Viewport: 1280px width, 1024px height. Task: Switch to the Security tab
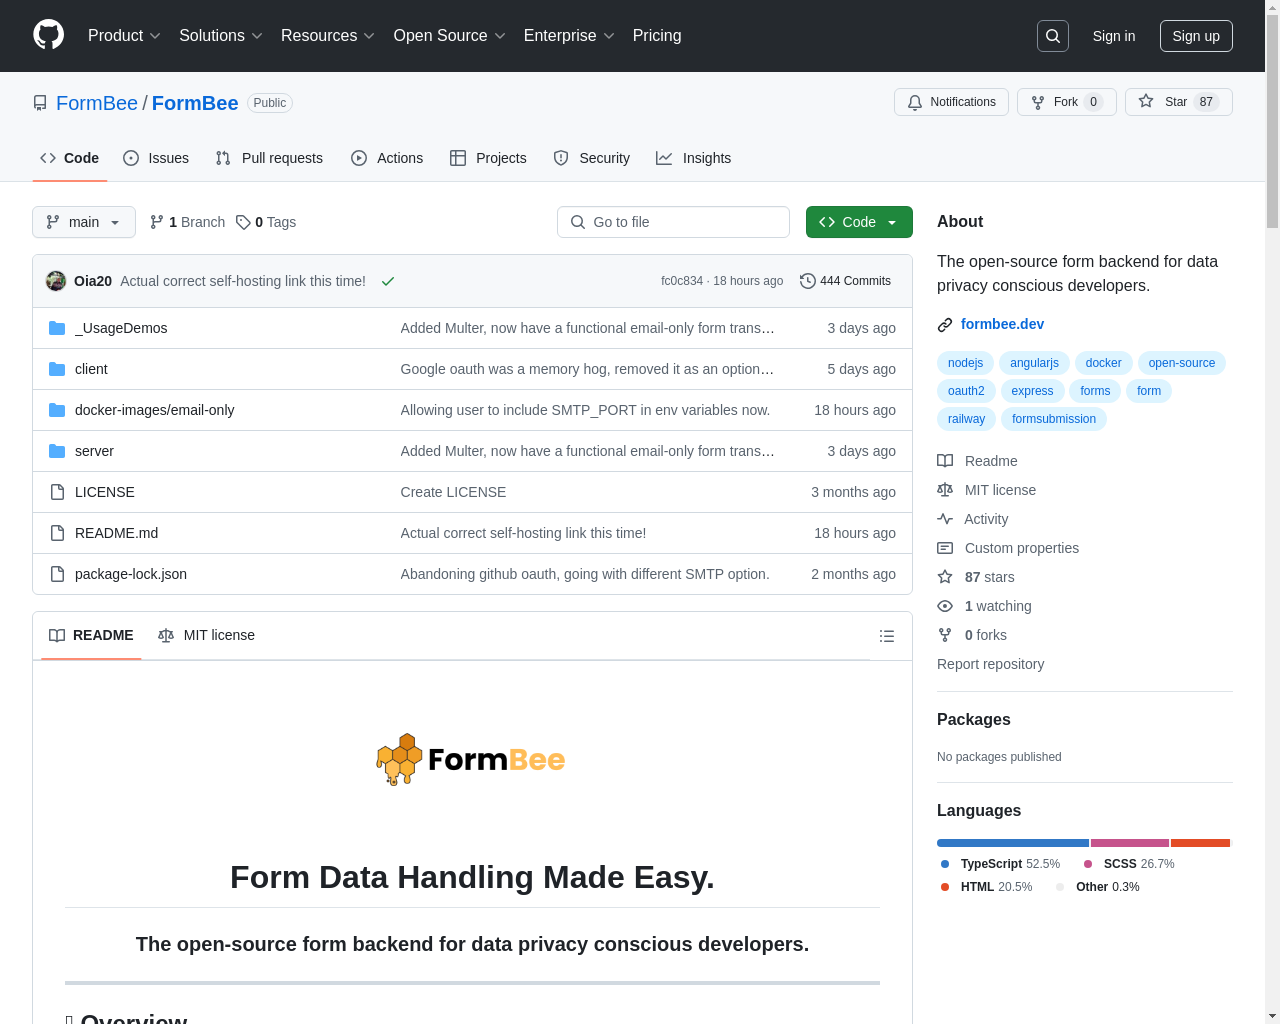pyautogui.click(x=592, y=158)
